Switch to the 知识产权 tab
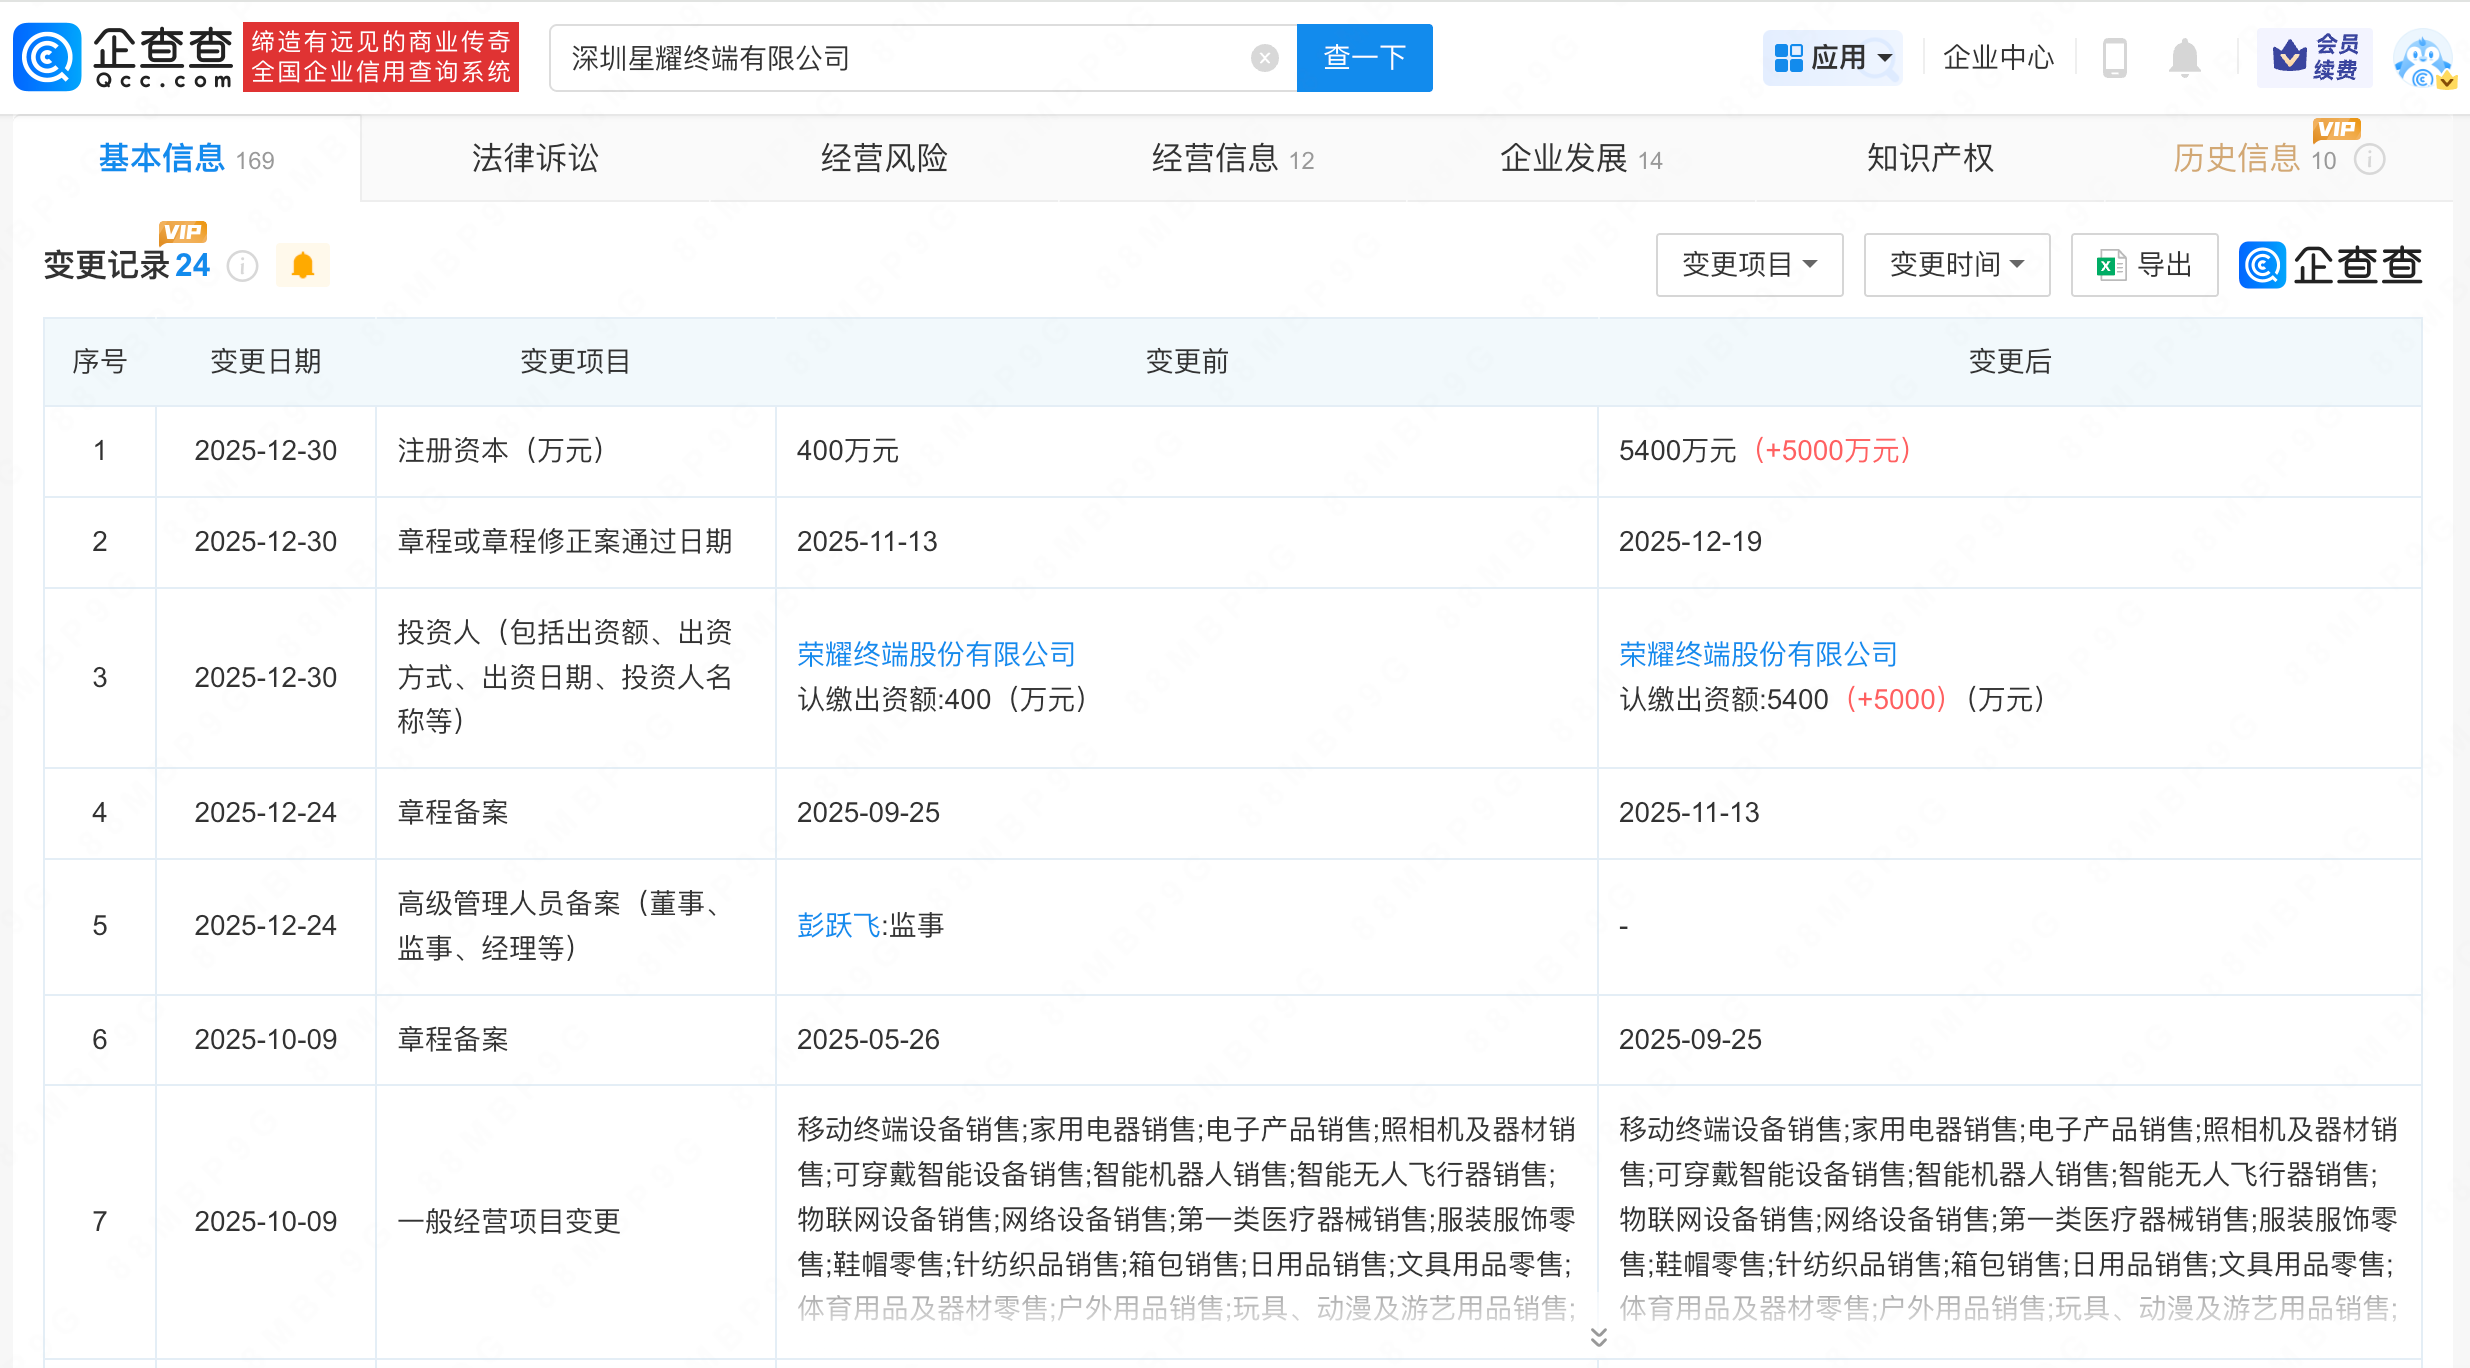The height and width of the screenshot is (1368, 2470). click(x=1929, y=158)
